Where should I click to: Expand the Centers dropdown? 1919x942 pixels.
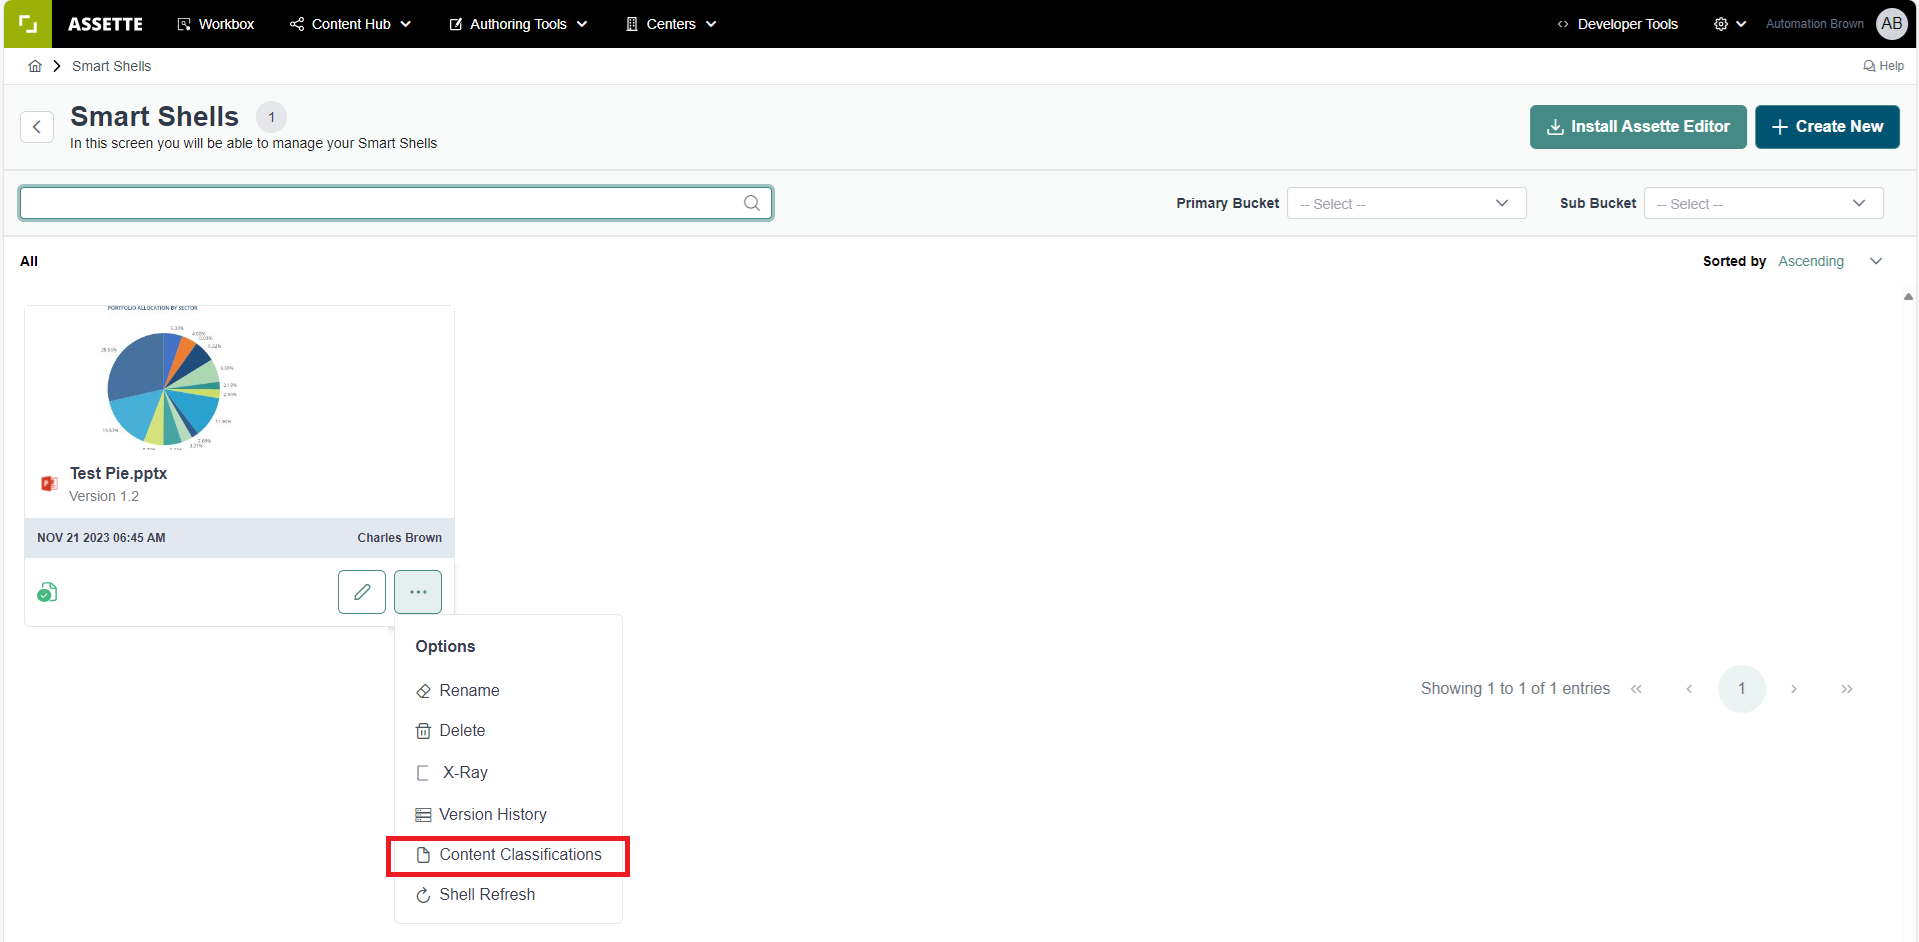pos(671,24)
